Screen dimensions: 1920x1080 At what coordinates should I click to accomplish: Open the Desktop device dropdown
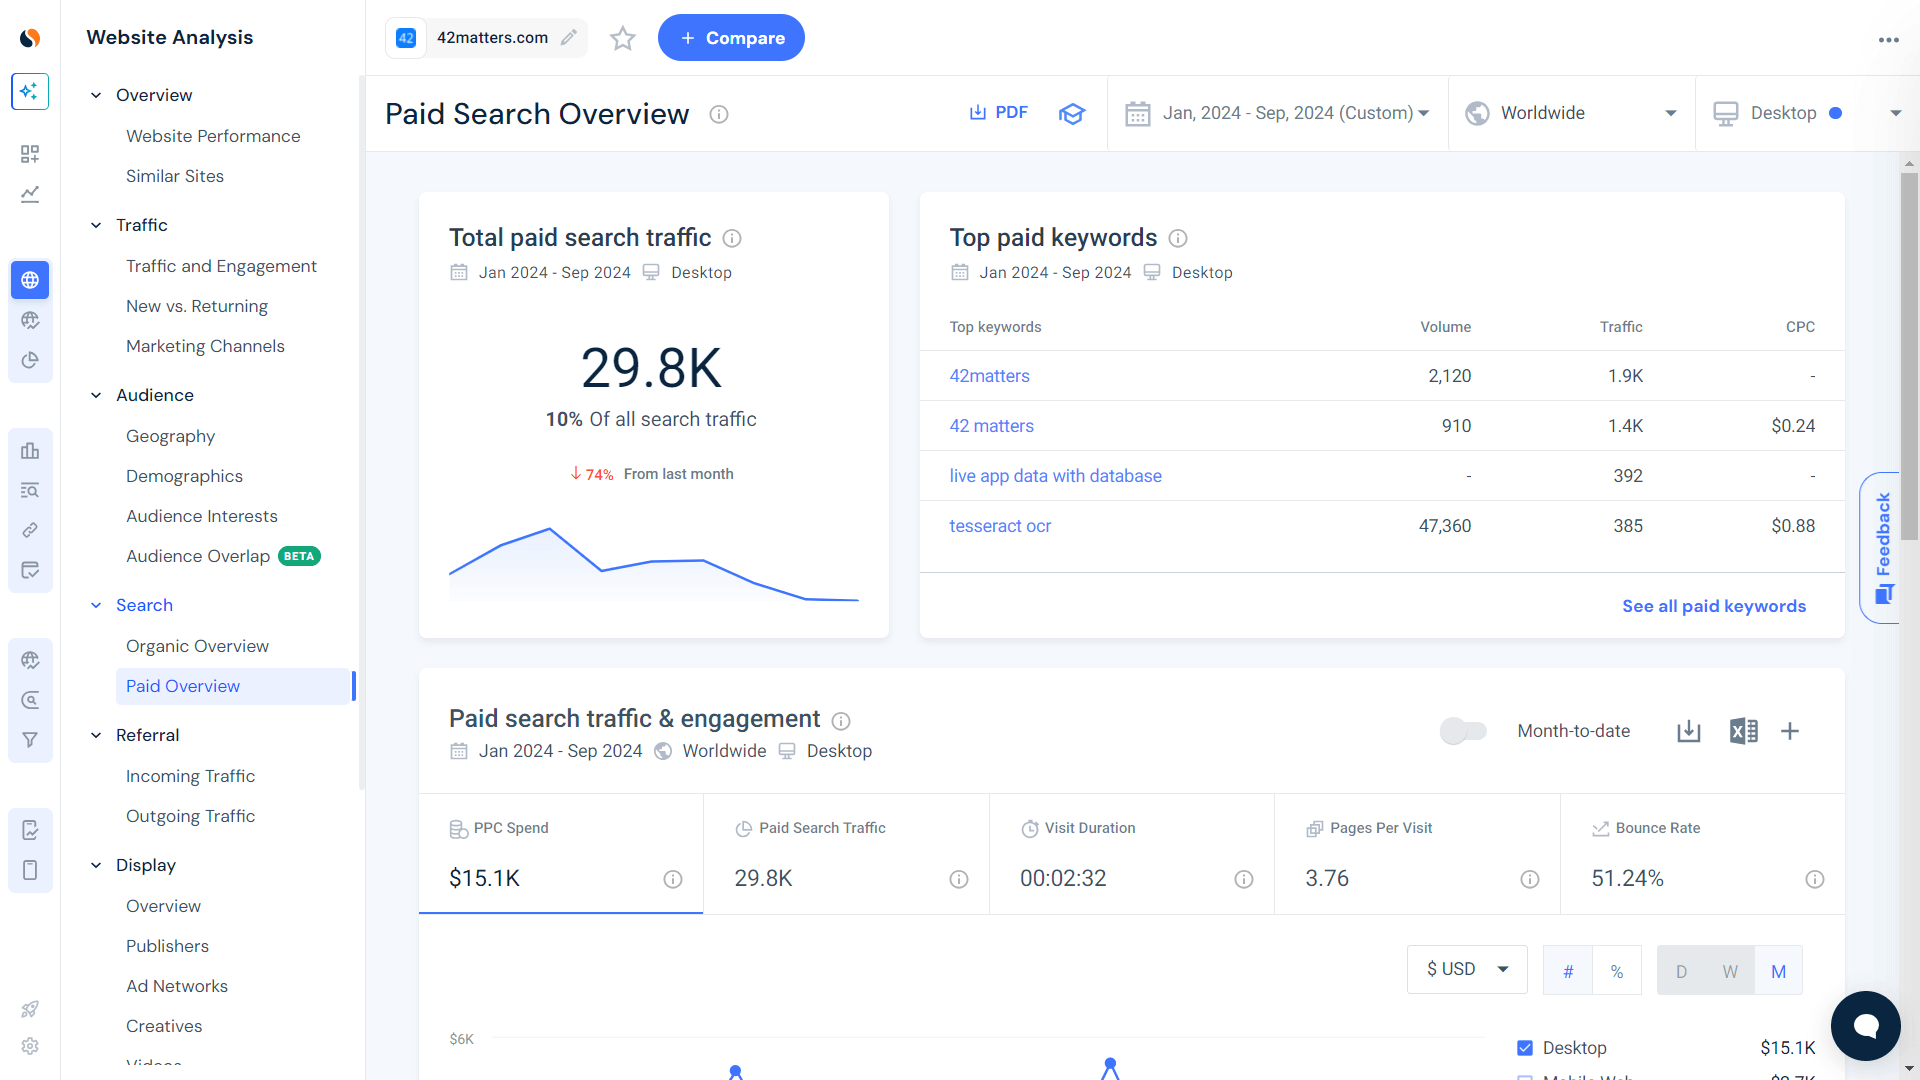click(x=1808, y=113)
